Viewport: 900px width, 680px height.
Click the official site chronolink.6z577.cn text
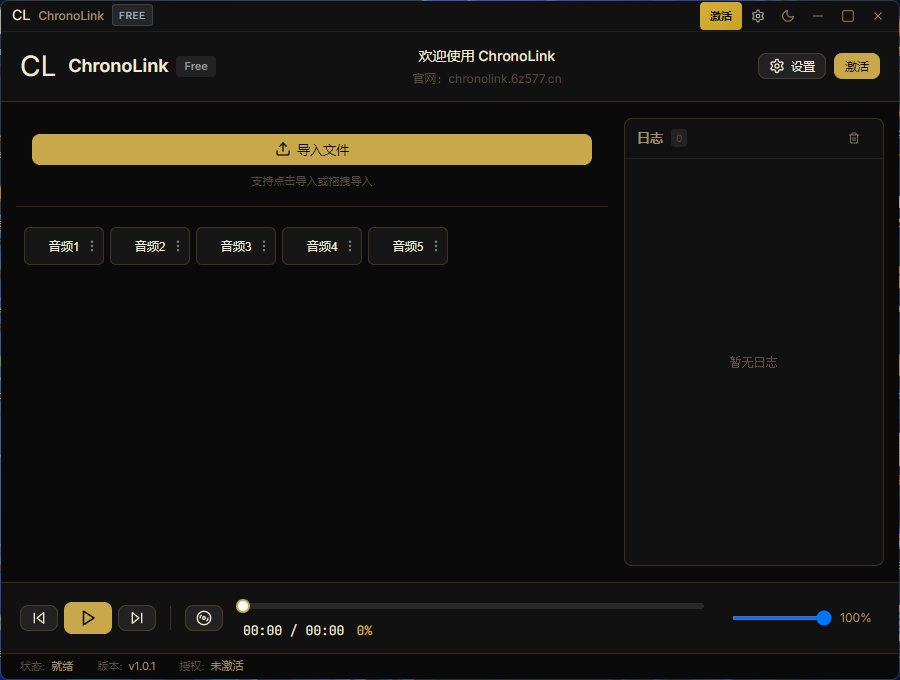point(505,79)
